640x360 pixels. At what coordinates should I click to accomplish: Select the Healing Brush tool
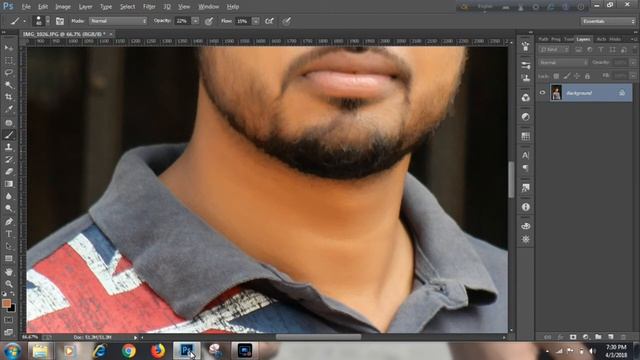click(9, 122)
